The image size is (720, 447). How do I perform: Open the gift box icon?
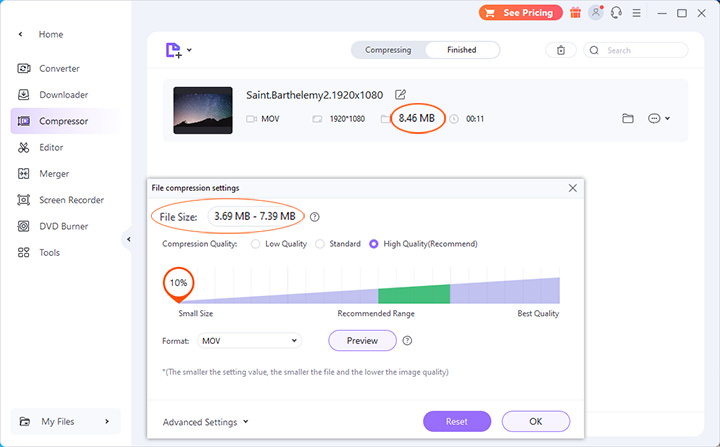(575, 13)
